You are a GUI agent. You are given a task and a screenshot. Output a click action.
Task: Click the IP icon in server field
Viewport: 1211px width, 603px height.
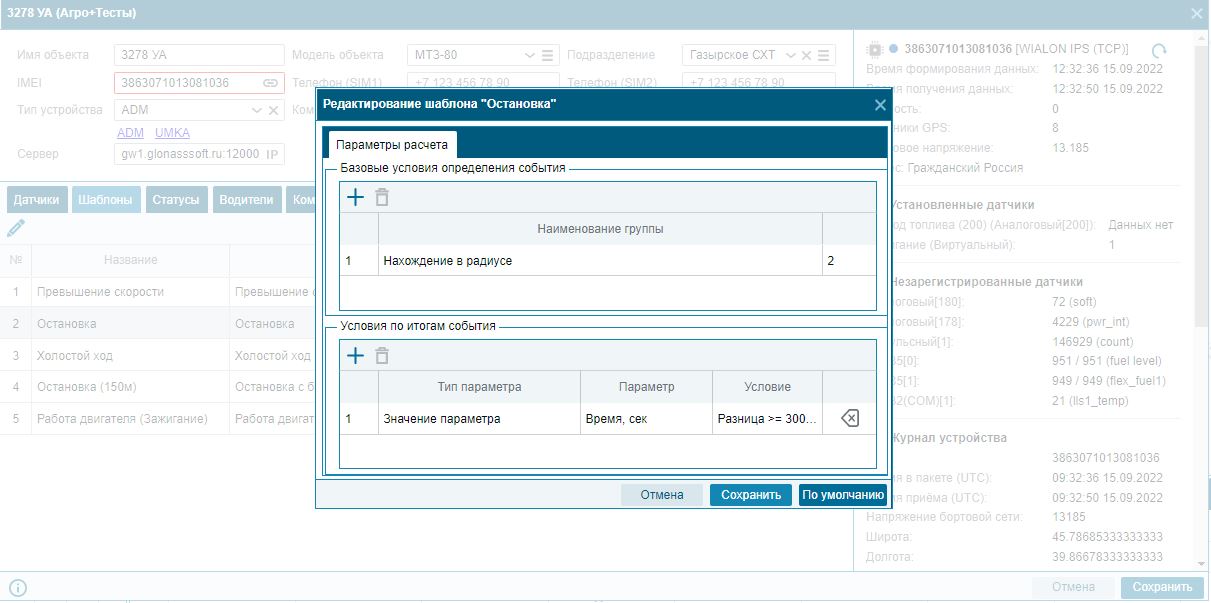point(272,154)
